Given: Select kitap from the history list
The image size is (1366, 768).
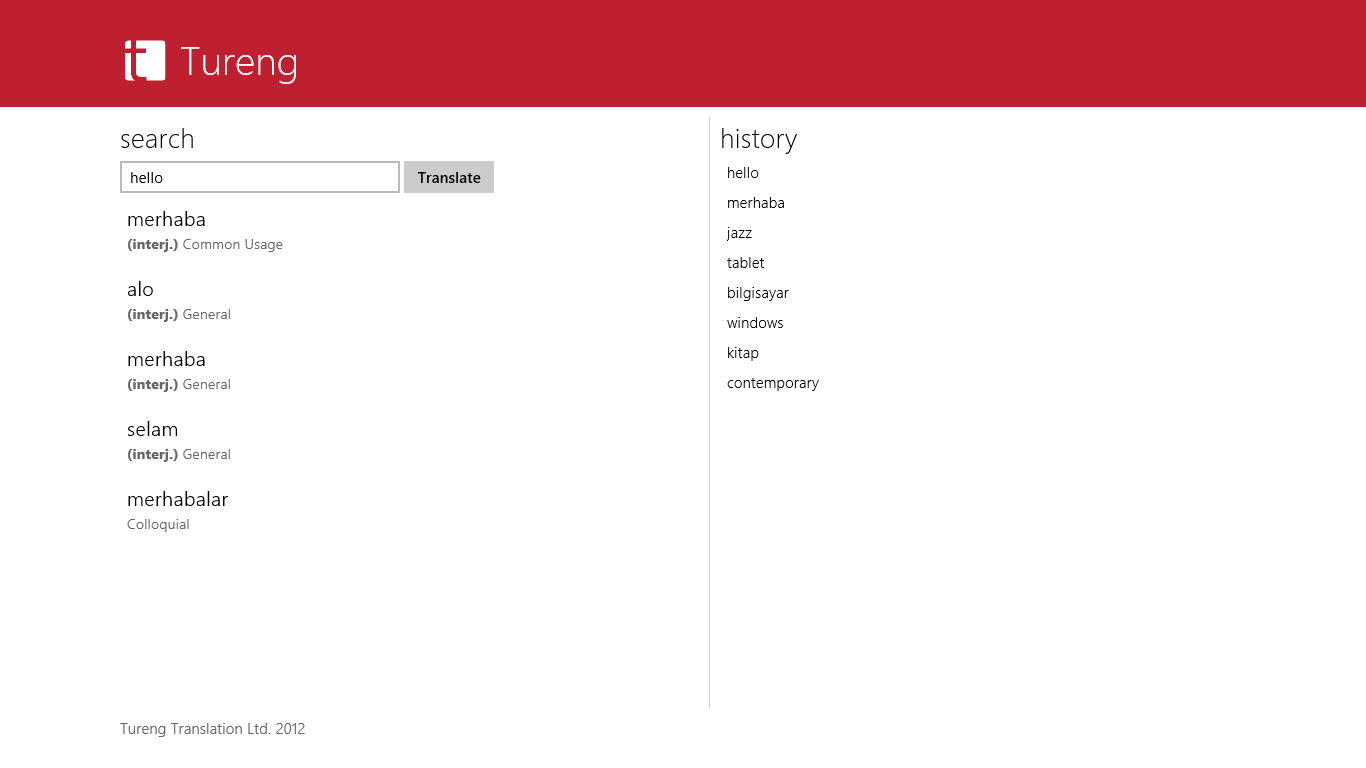Looking at the screenshot, I should pyautogui.click(x=742, y=353).
